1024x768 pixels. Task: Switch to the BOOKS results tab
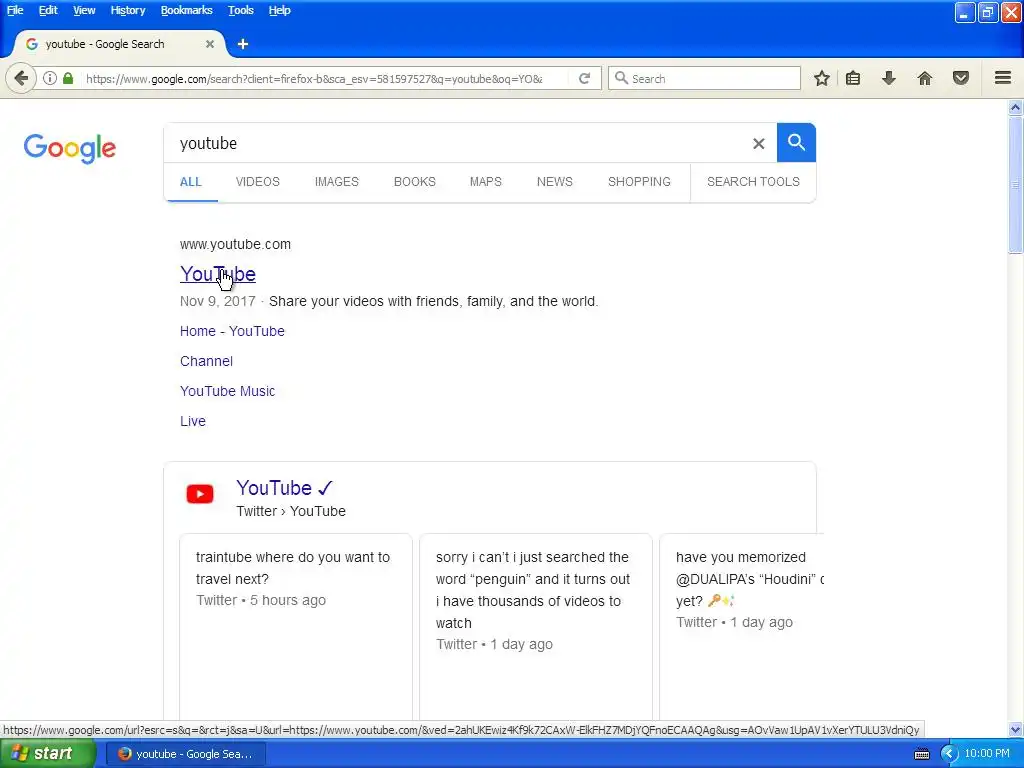(x=414, y=182)
